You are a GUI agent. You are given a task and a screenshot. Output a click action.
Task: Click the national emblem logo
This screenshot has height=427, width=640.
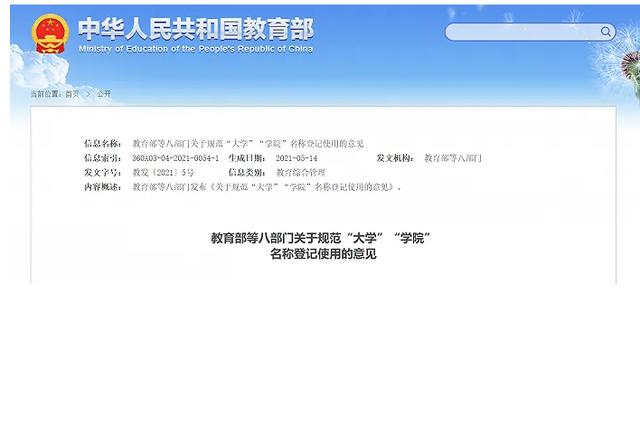(50, 34)
